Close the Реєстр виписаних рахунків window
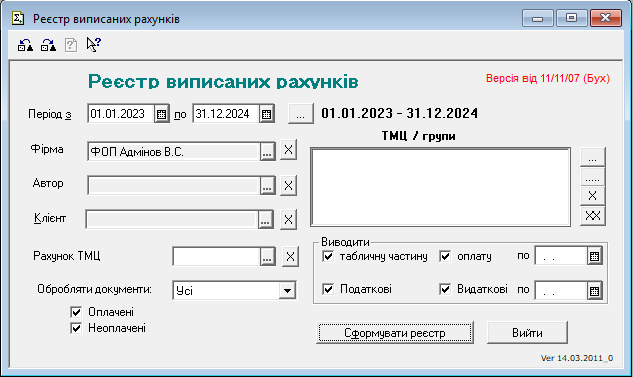 pyautogui.click(x=606, y=18)
